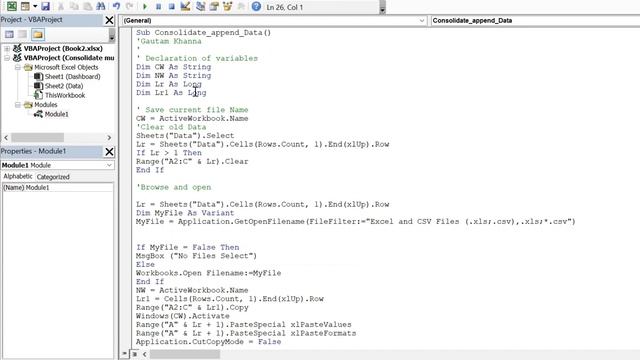Collapse Microsoft Excel Objects folder
This screenshot has height=360, width=640.
18,67
